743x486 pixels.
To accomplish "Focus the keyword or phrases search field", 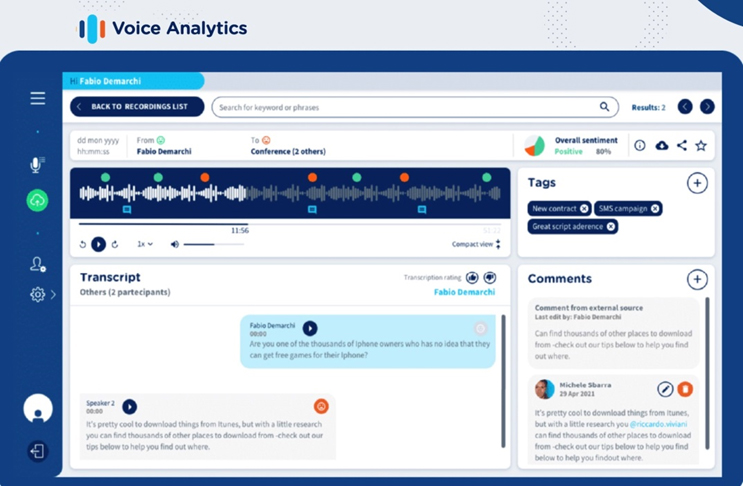I will 415,107.
